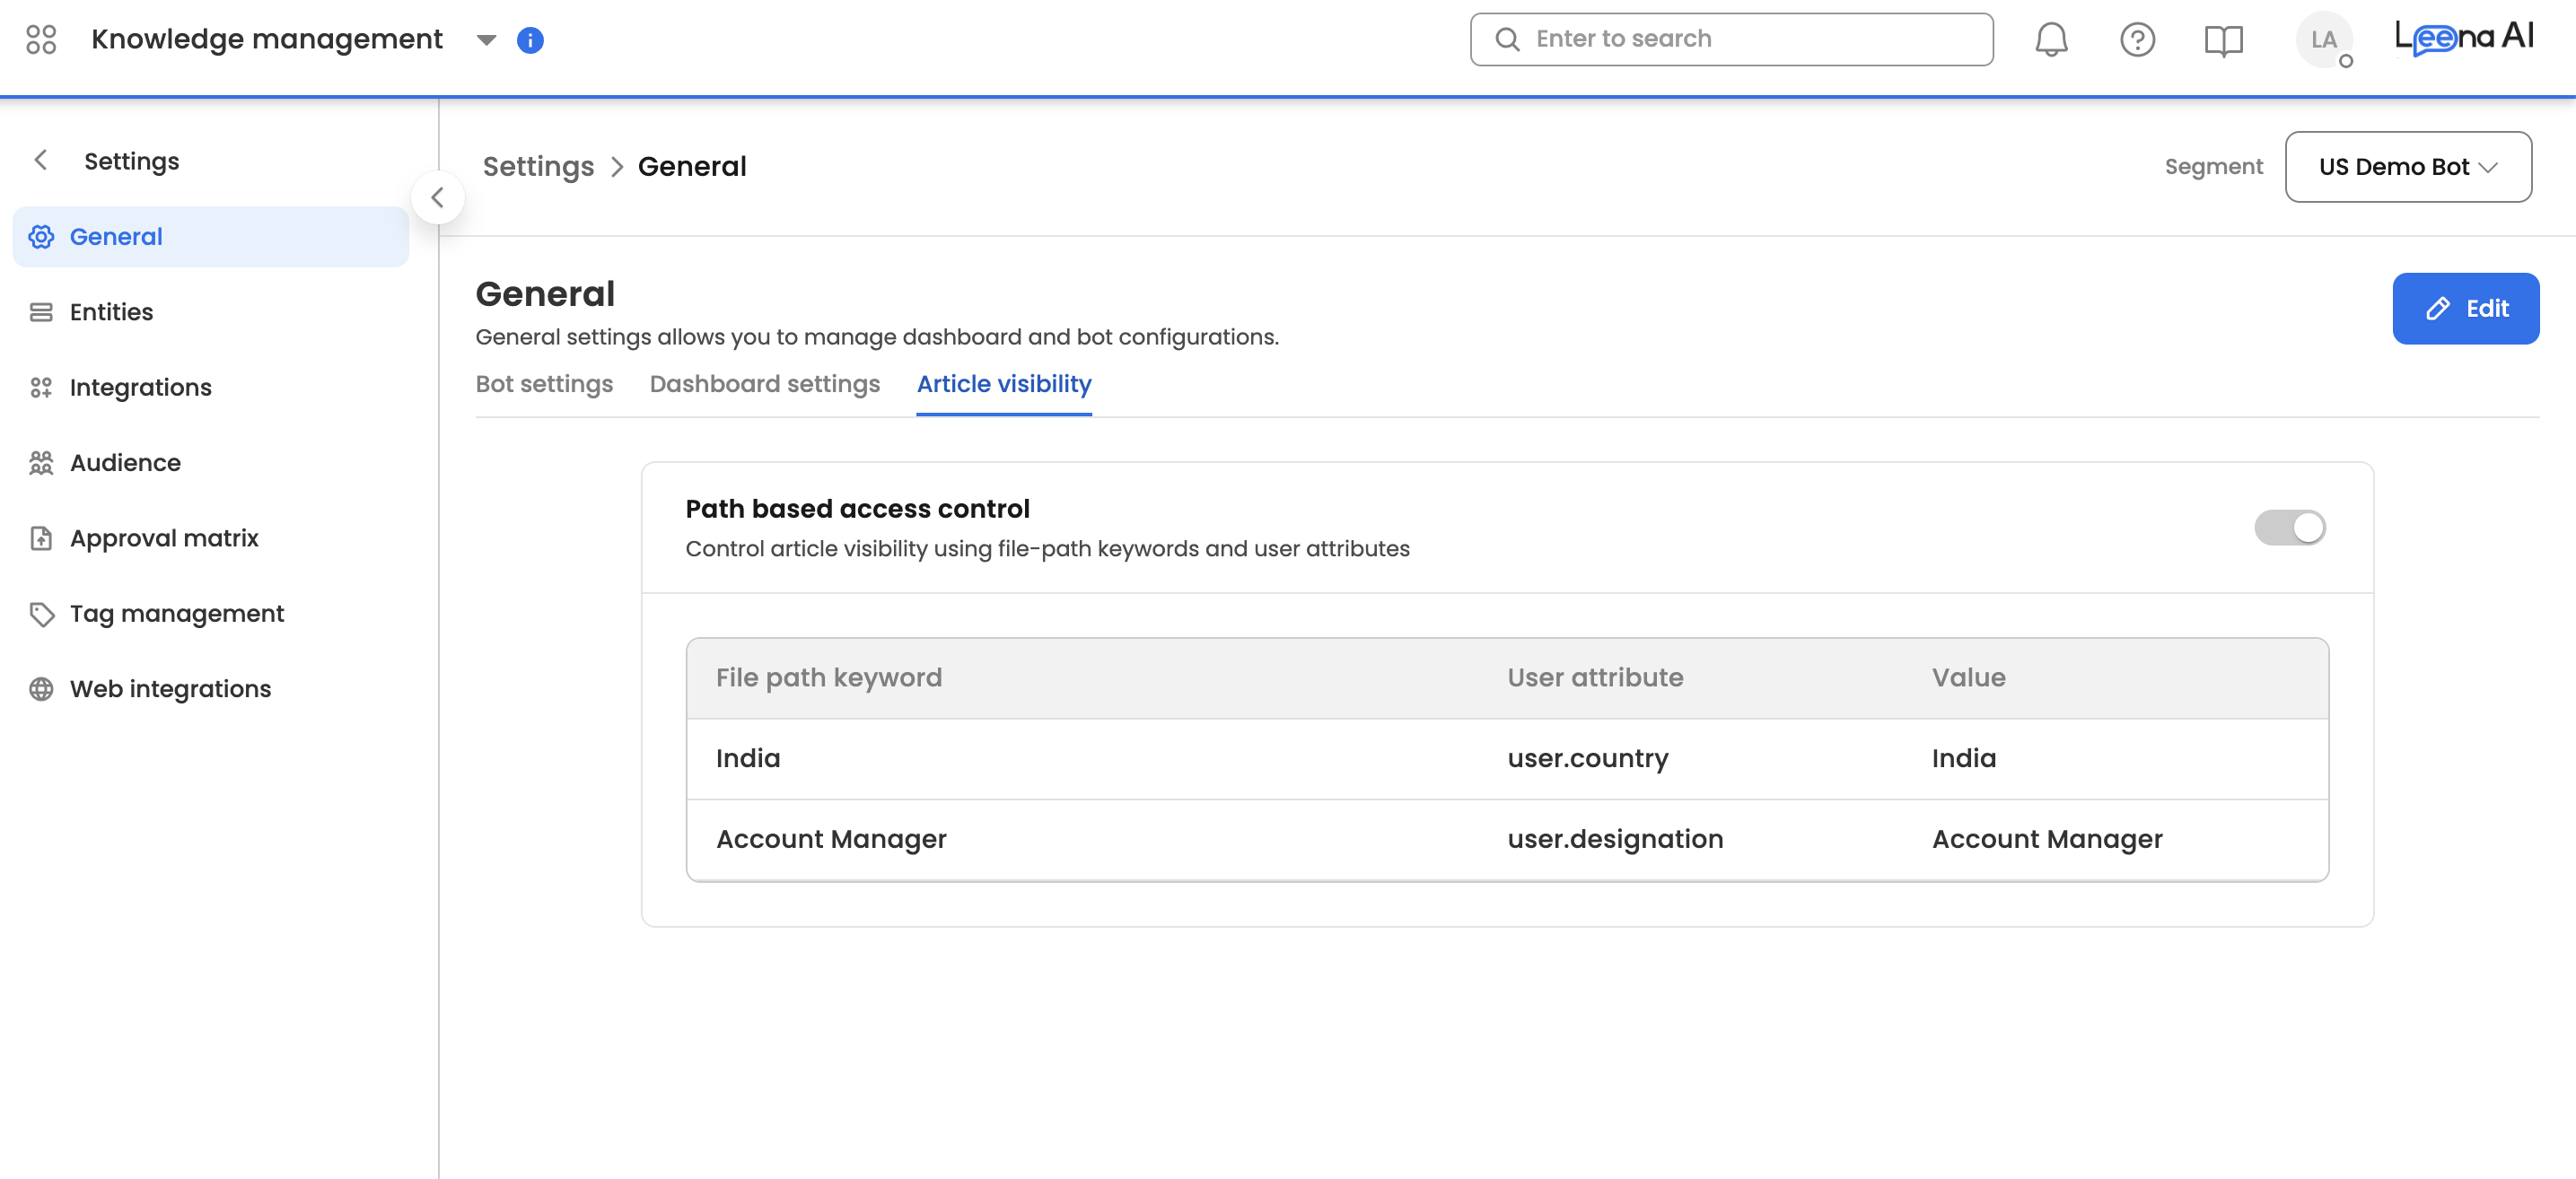Open the documentation book icon
2576x1179 pixels.
pos(2223,40)
